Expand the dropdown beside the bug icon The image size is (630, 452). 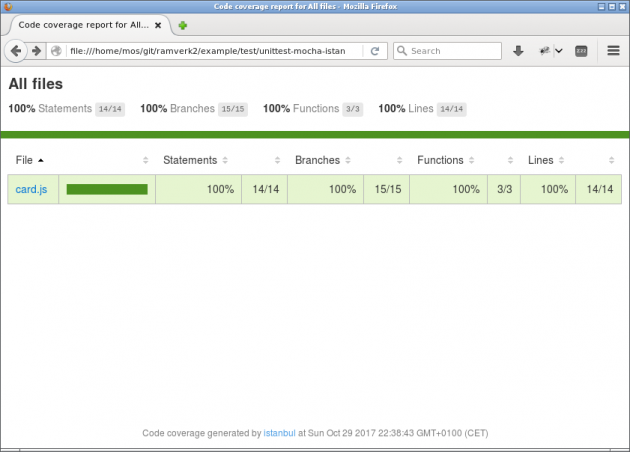click(559, 51)
